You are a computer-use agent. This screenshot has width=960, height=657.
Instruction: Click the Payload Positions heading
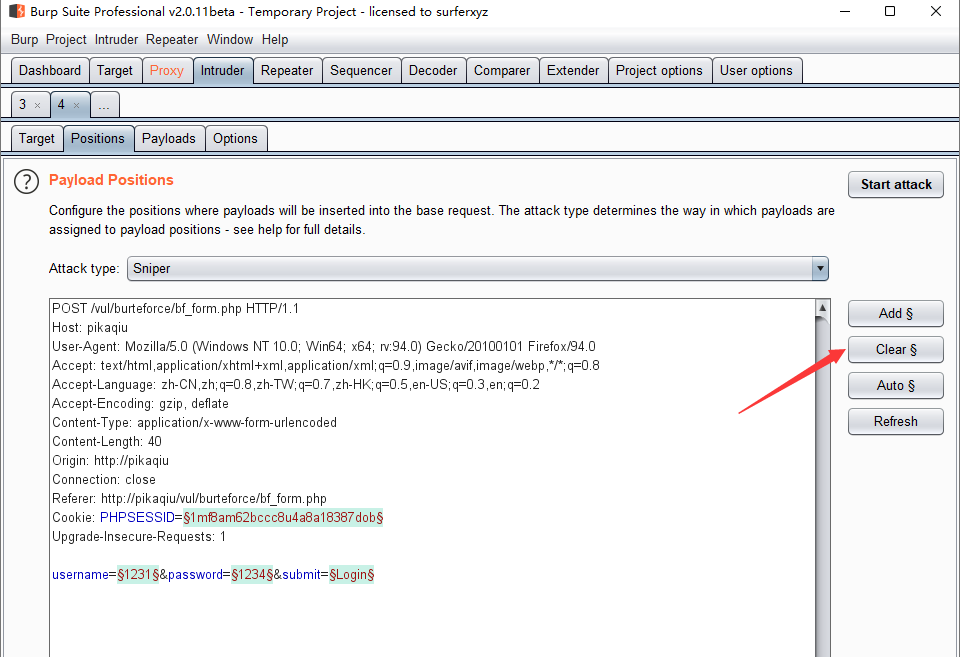111,180
